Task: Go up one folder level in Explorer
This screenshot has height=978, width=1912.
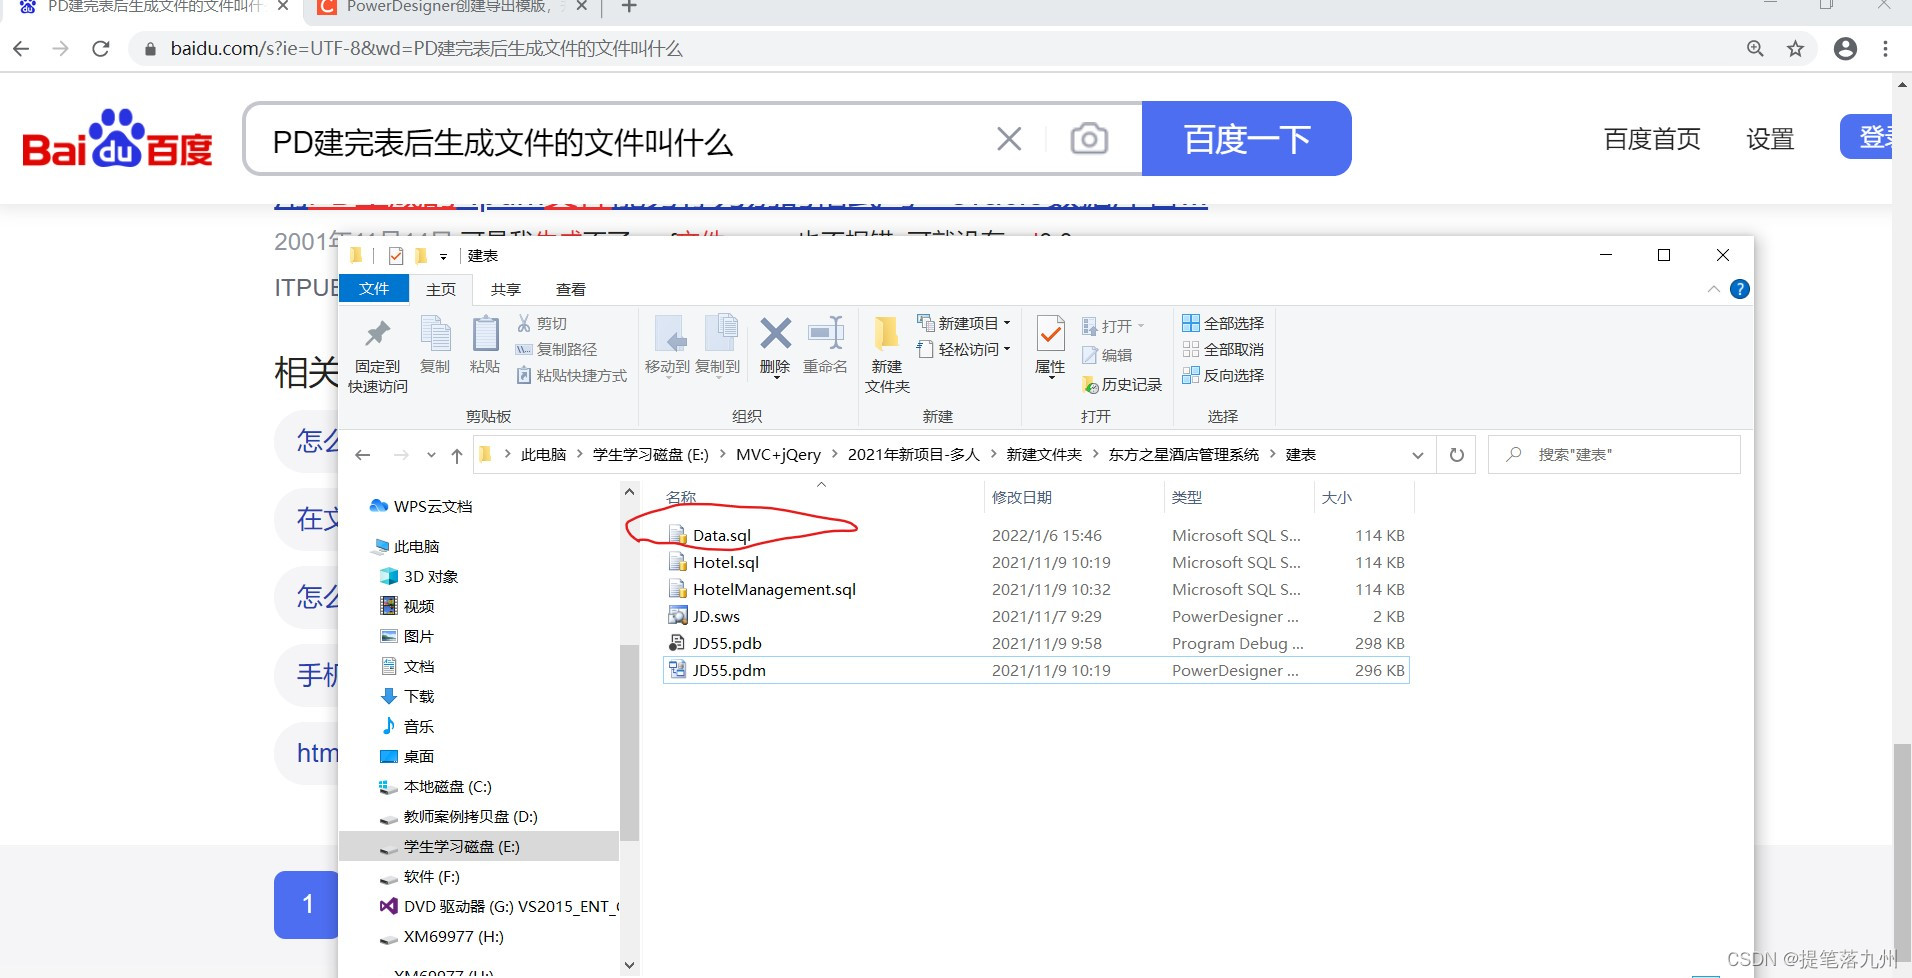Action: click(457, 455)
